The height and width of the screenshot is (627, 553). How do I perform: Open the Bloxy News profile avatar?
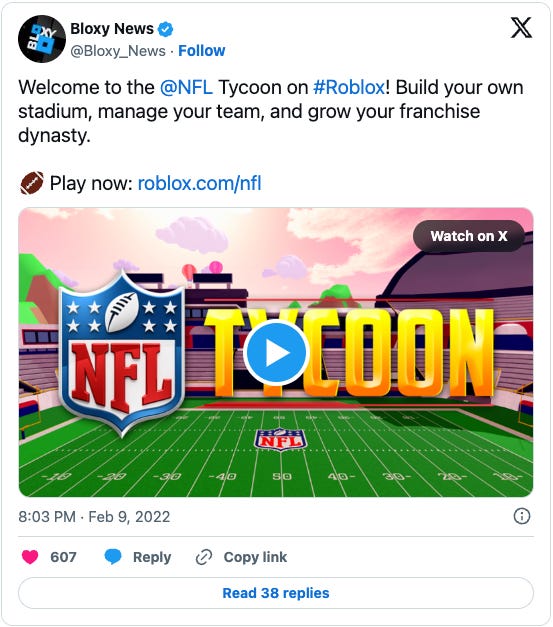pos(42,39)
